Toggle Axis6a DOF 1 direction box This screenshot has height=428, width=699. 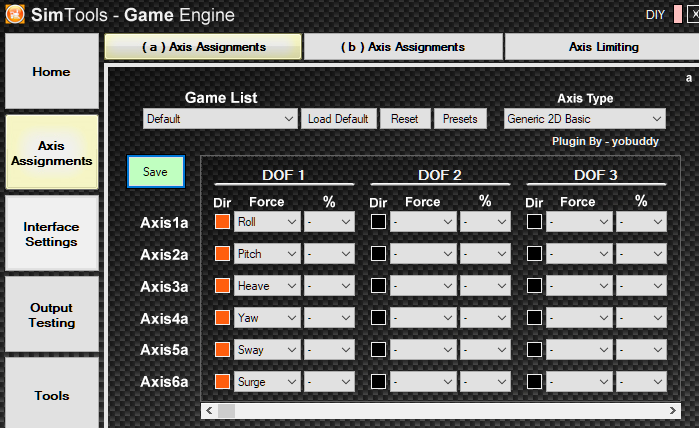(222, 382)
